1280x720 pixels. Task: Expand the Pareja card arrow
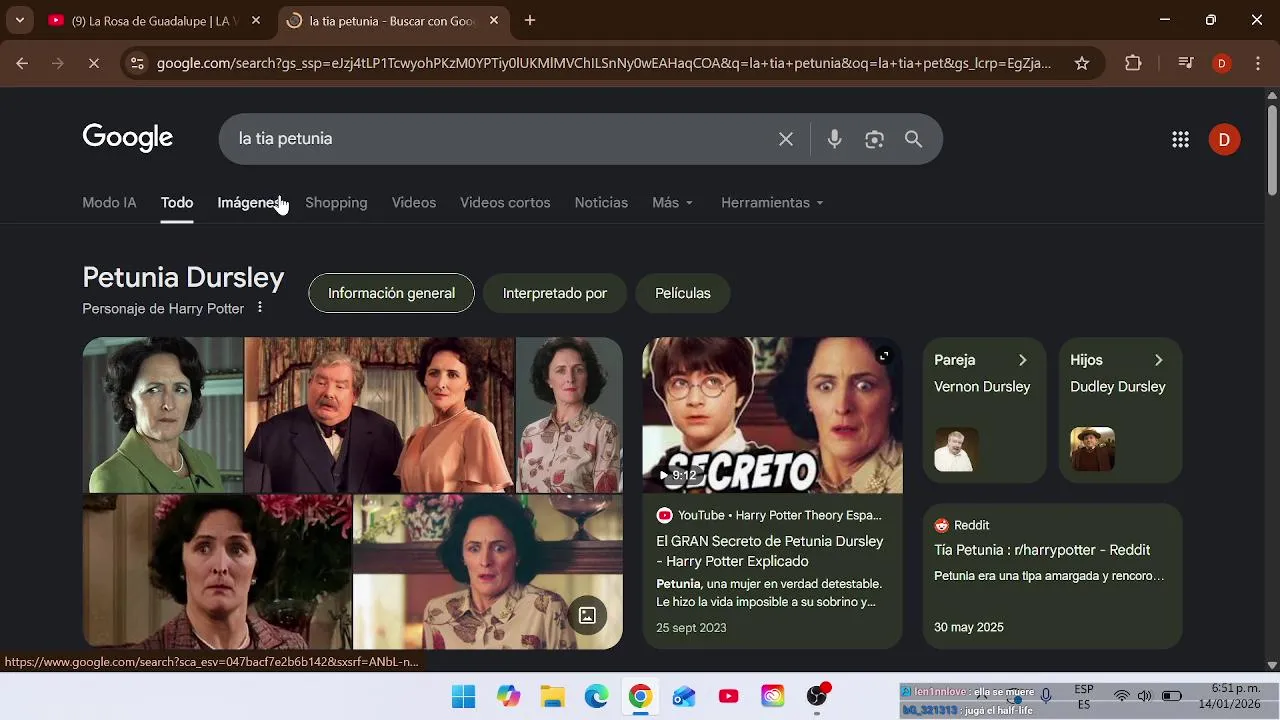[1022, 360]
